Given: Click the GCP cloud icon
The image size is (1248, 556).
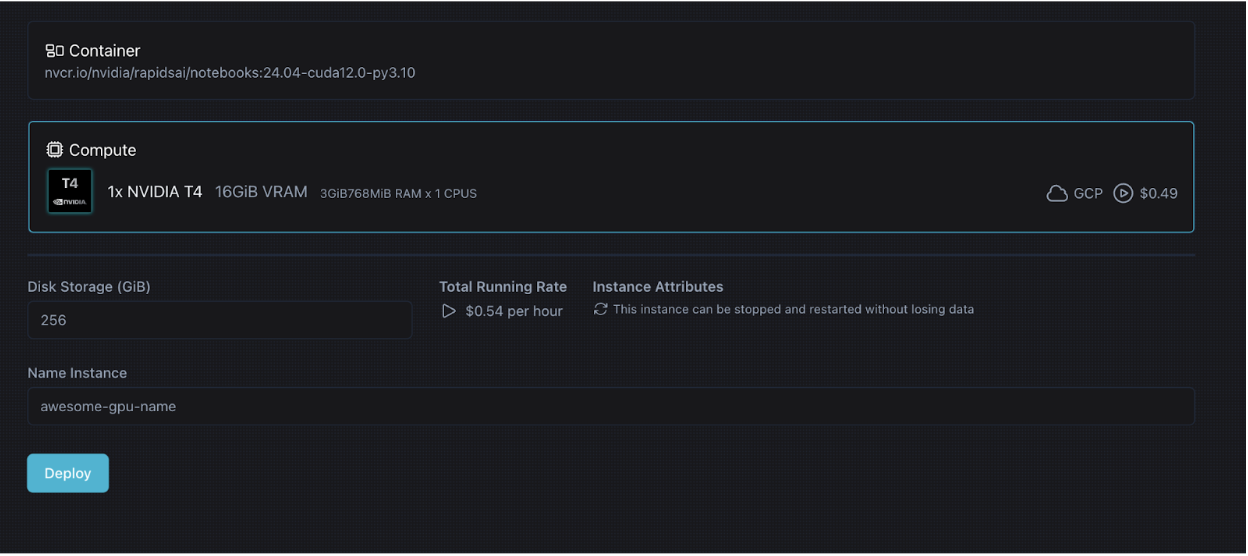Looking at the screenshot, I should click(x=1057, y=194).
